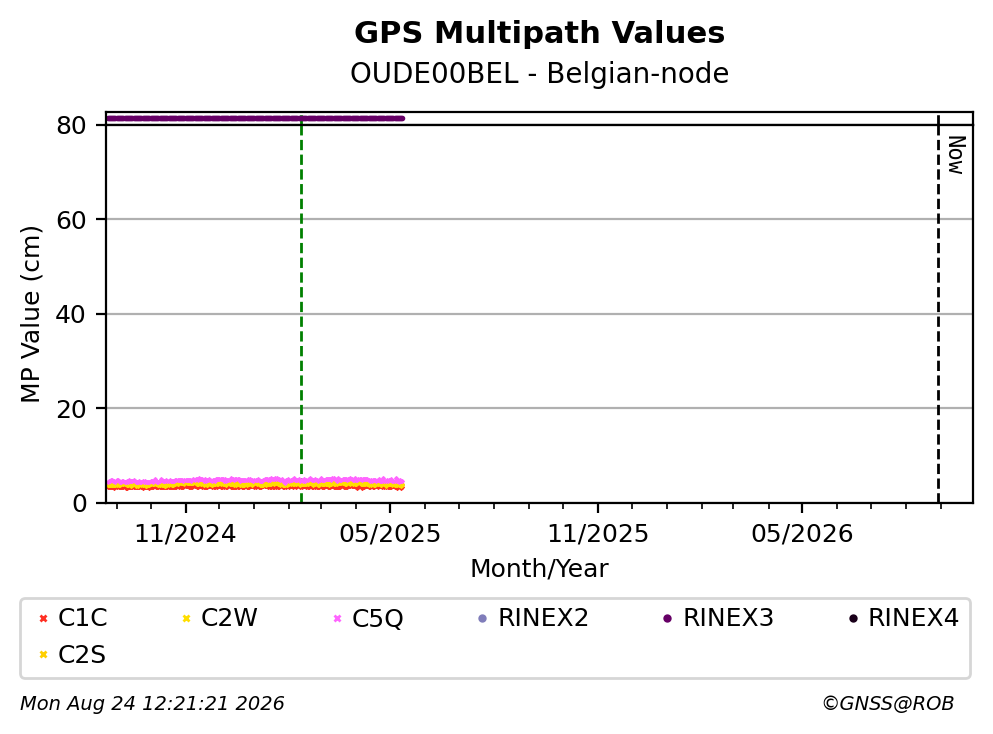Click the MP Value (cm) axis label

coord(30,314)
